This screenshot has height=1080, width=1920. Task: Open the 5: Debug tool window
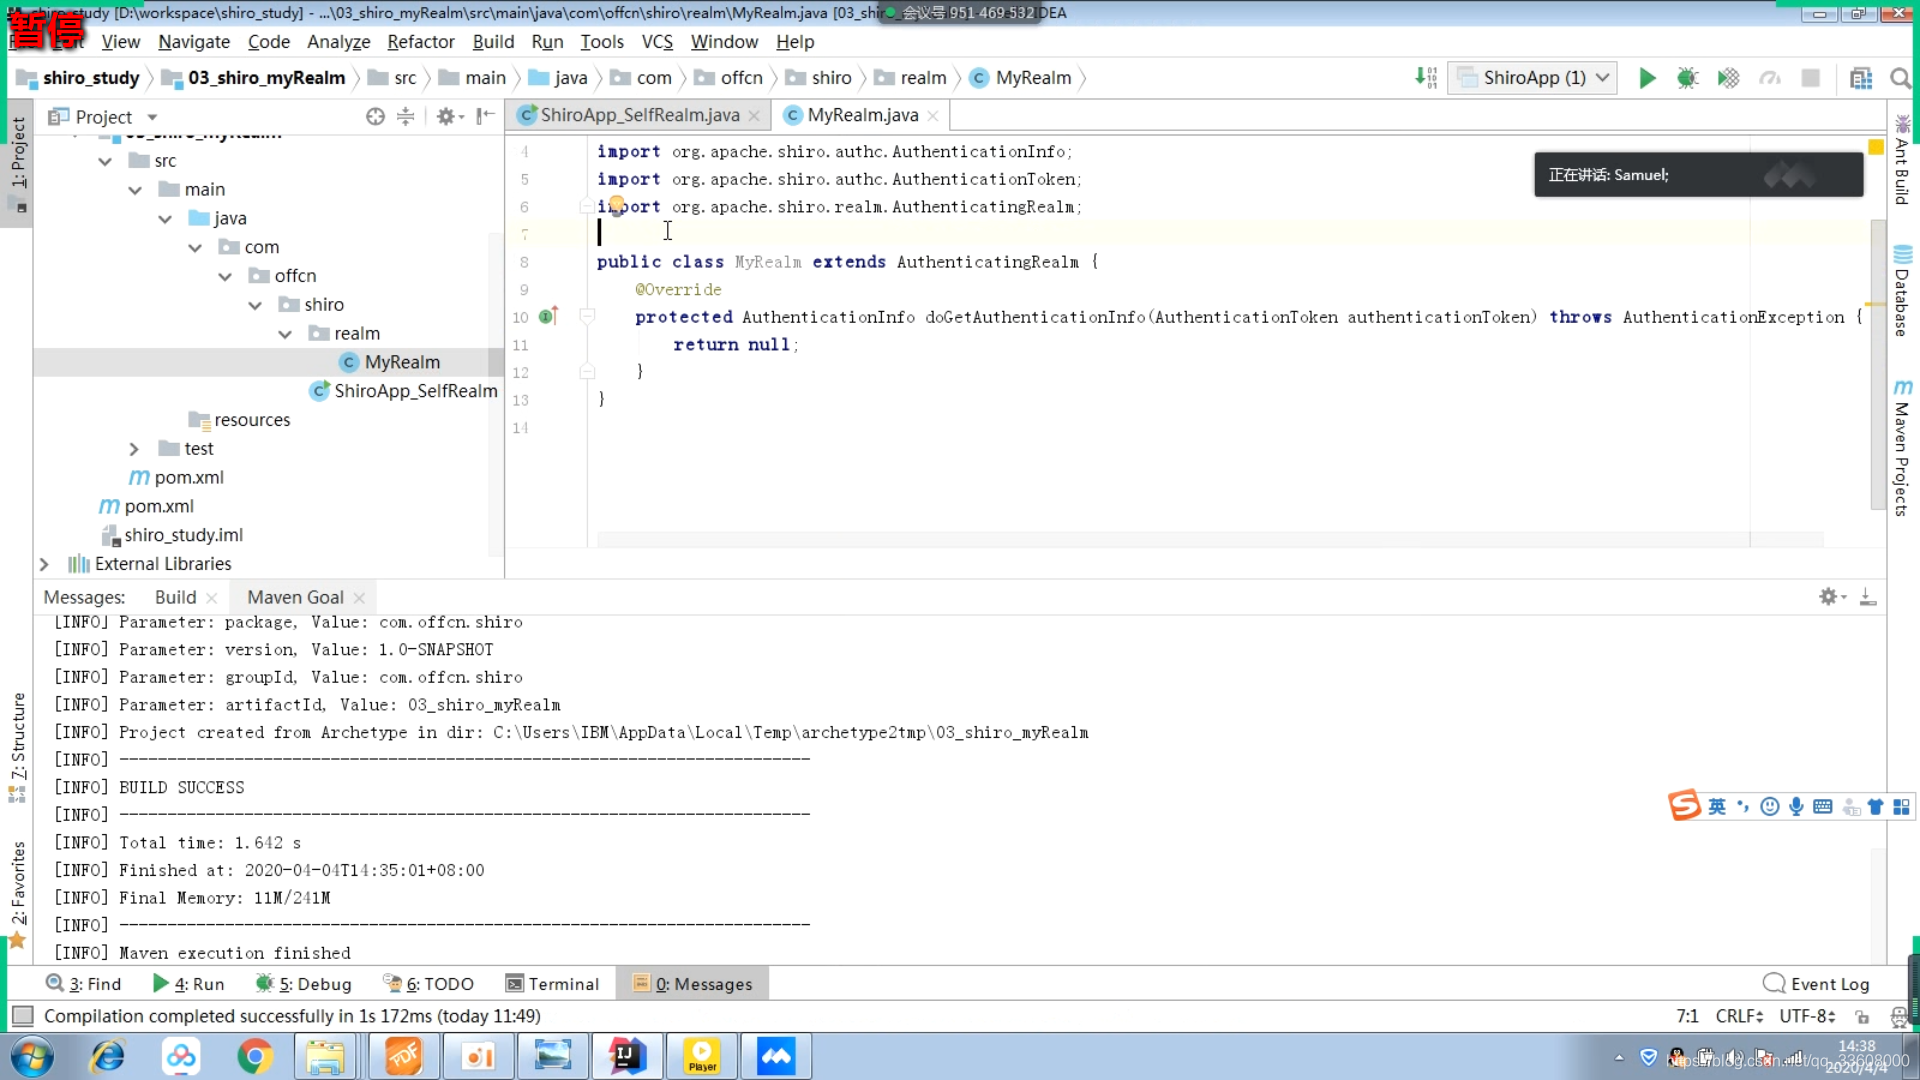(x=304, y=984)
